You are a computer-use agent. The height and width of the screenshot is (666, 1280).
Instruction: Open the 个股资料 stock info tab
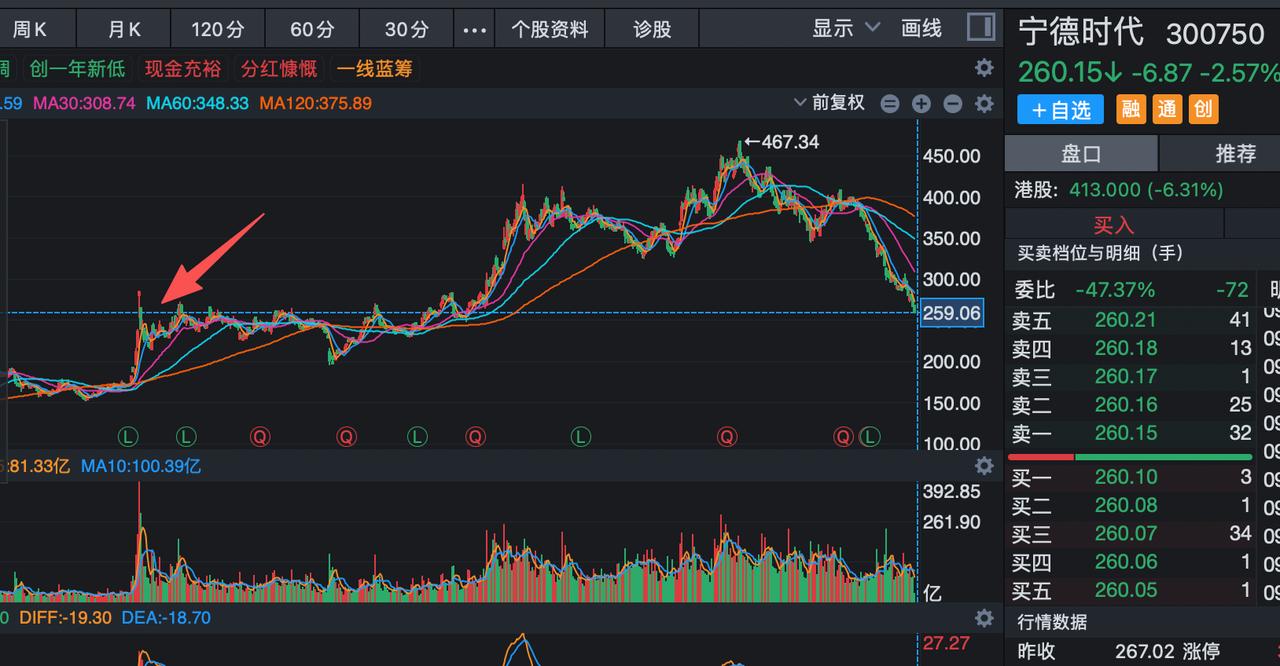coord(550,29)
